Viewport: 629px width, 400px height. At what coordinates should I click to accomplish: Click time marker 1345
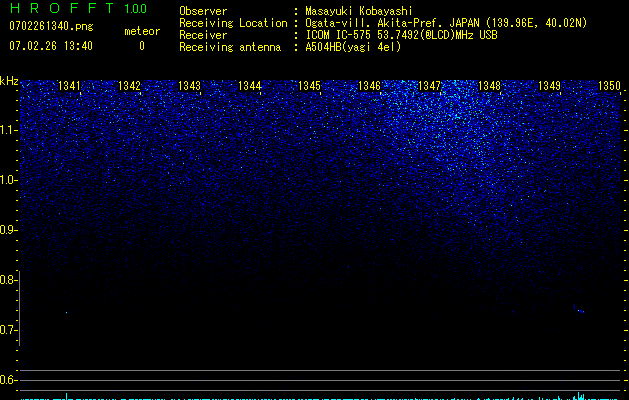click(x=309, y=85)
